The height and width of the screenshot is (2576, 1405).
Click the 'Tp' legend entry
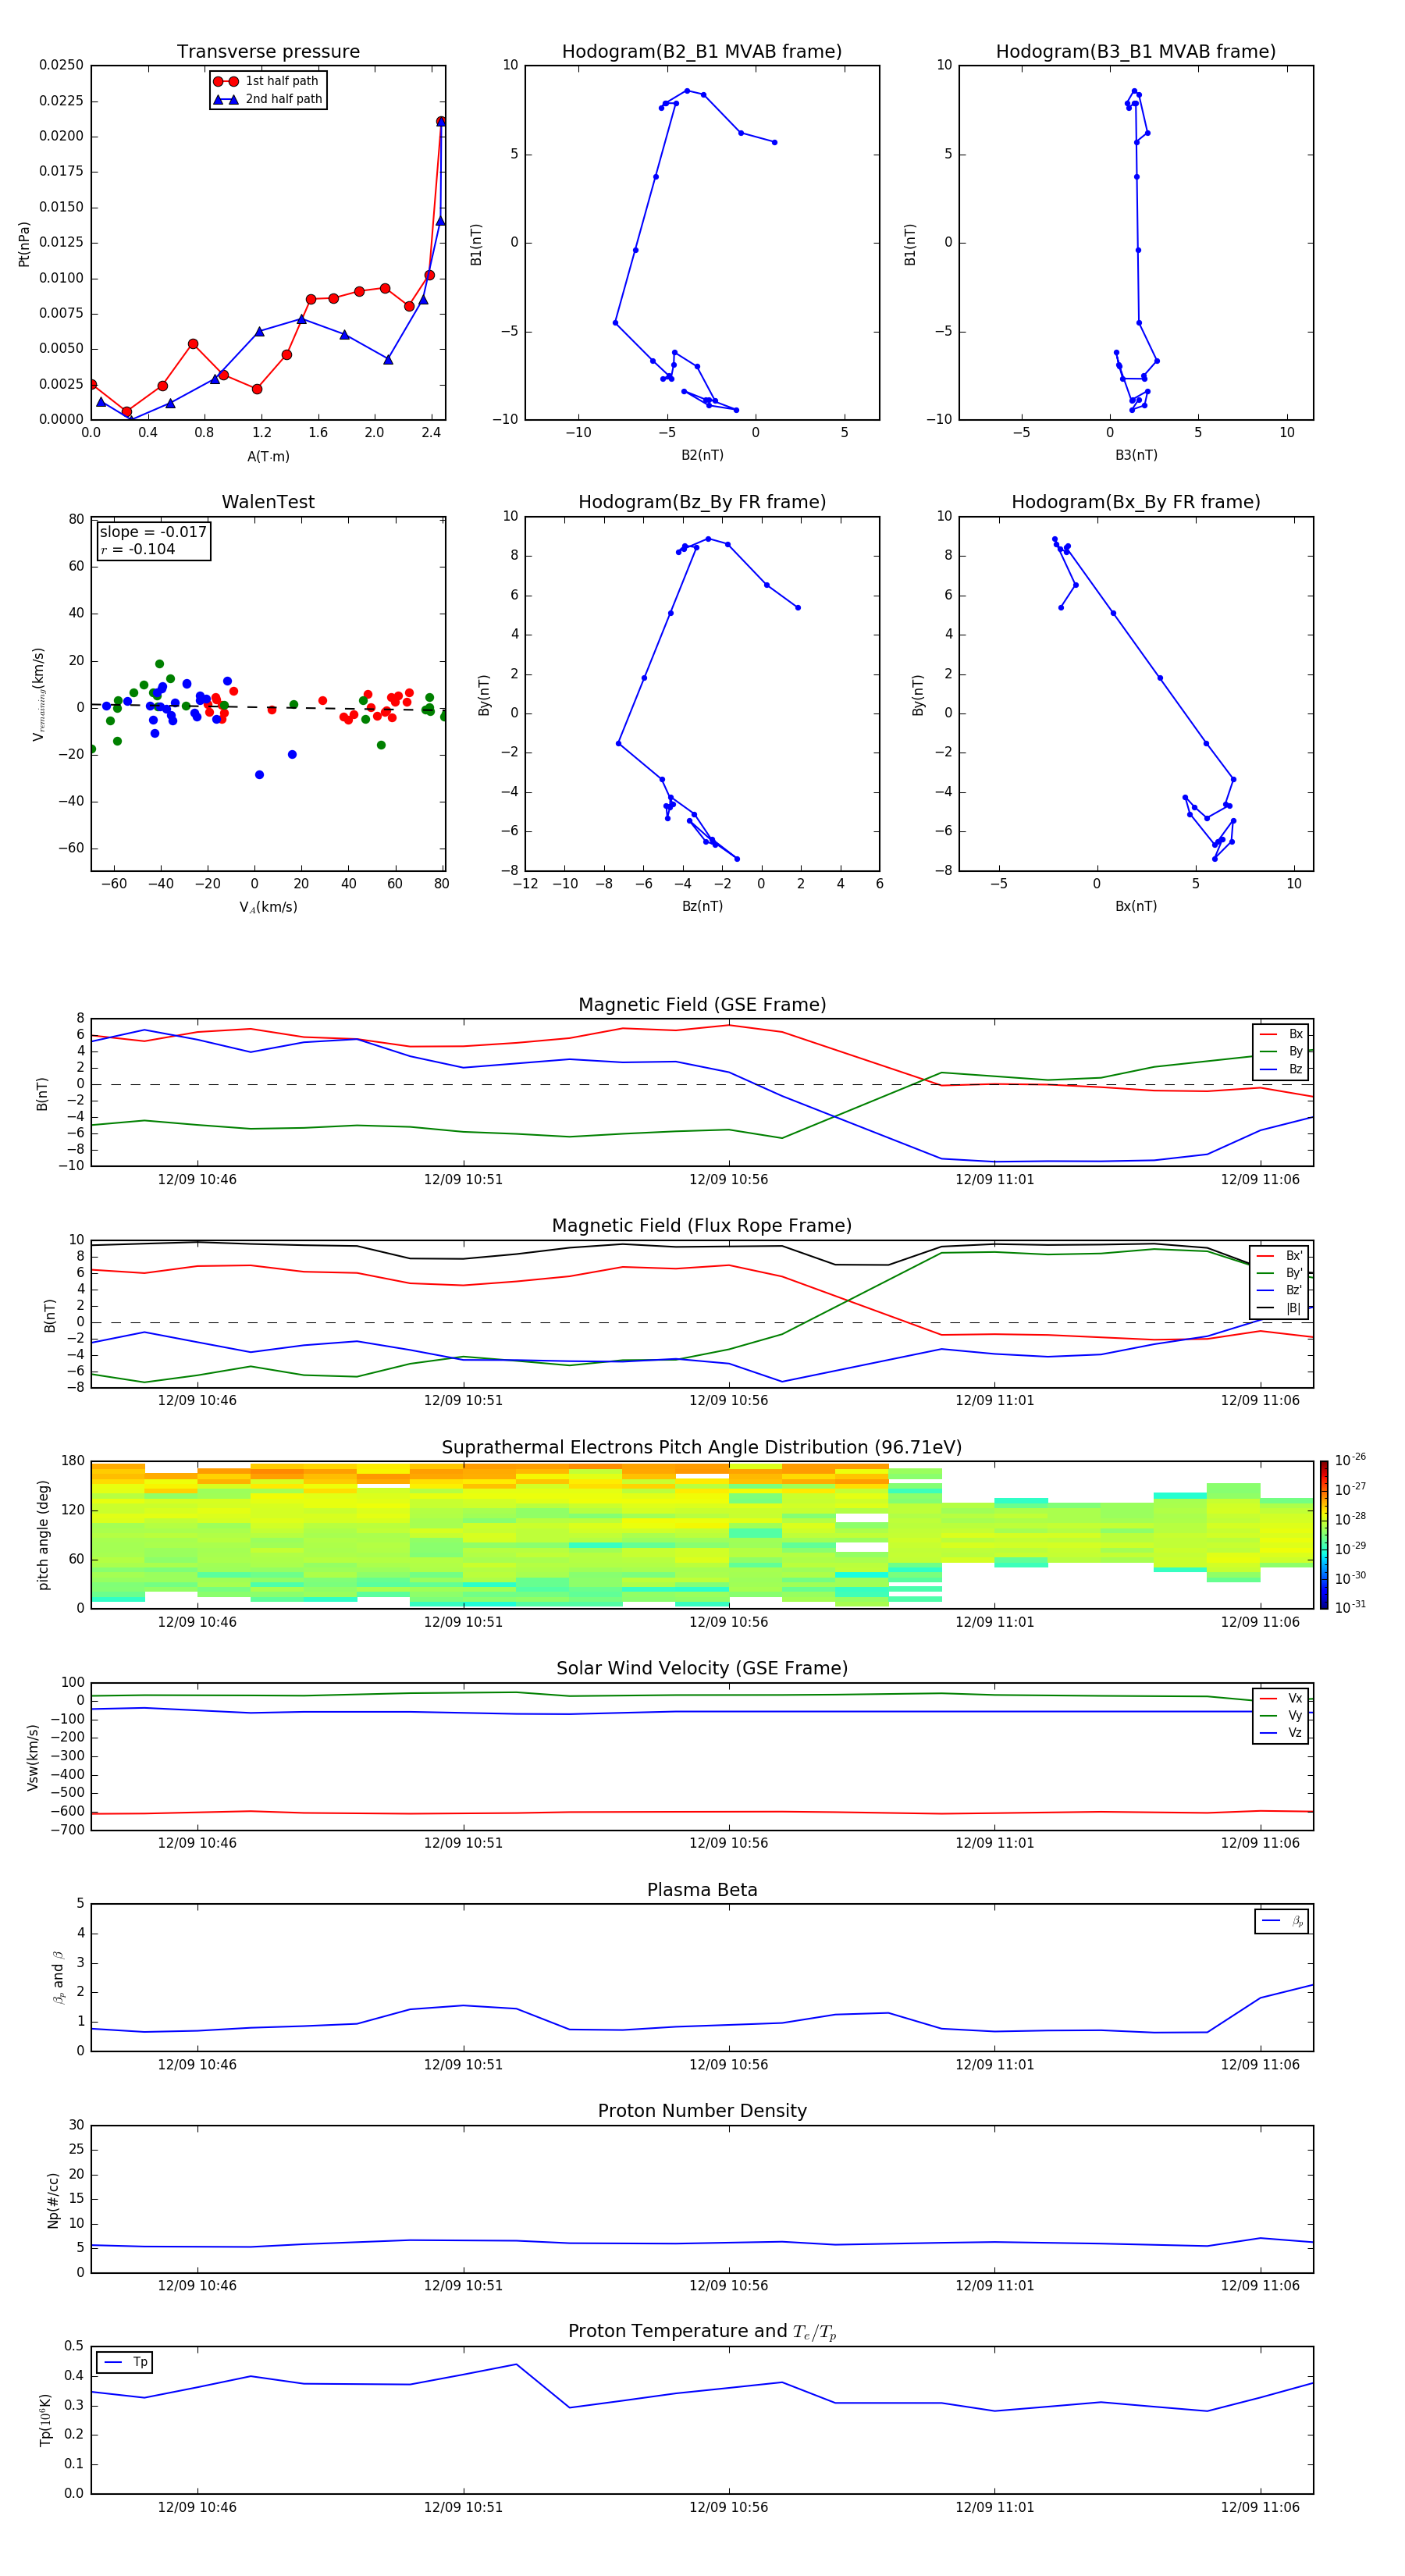point(124,2363)
